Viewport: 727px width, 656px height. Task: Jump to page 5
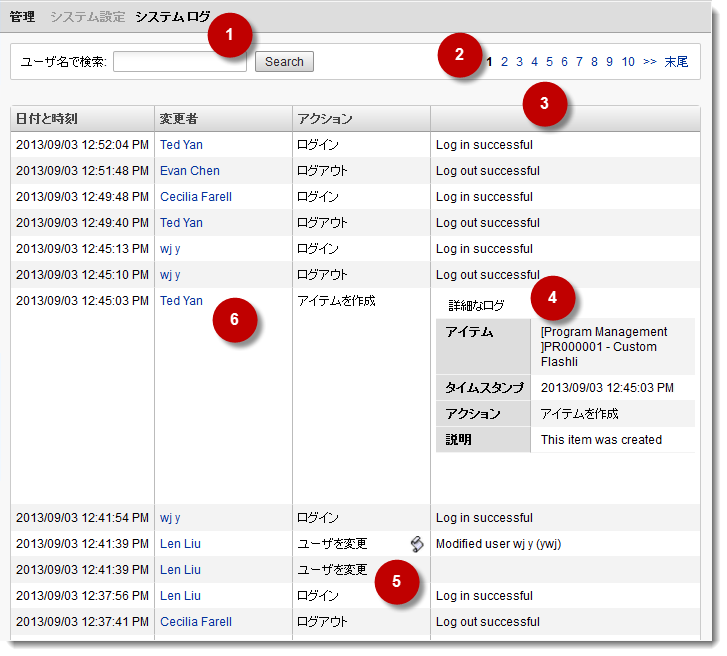click(549, 62)
